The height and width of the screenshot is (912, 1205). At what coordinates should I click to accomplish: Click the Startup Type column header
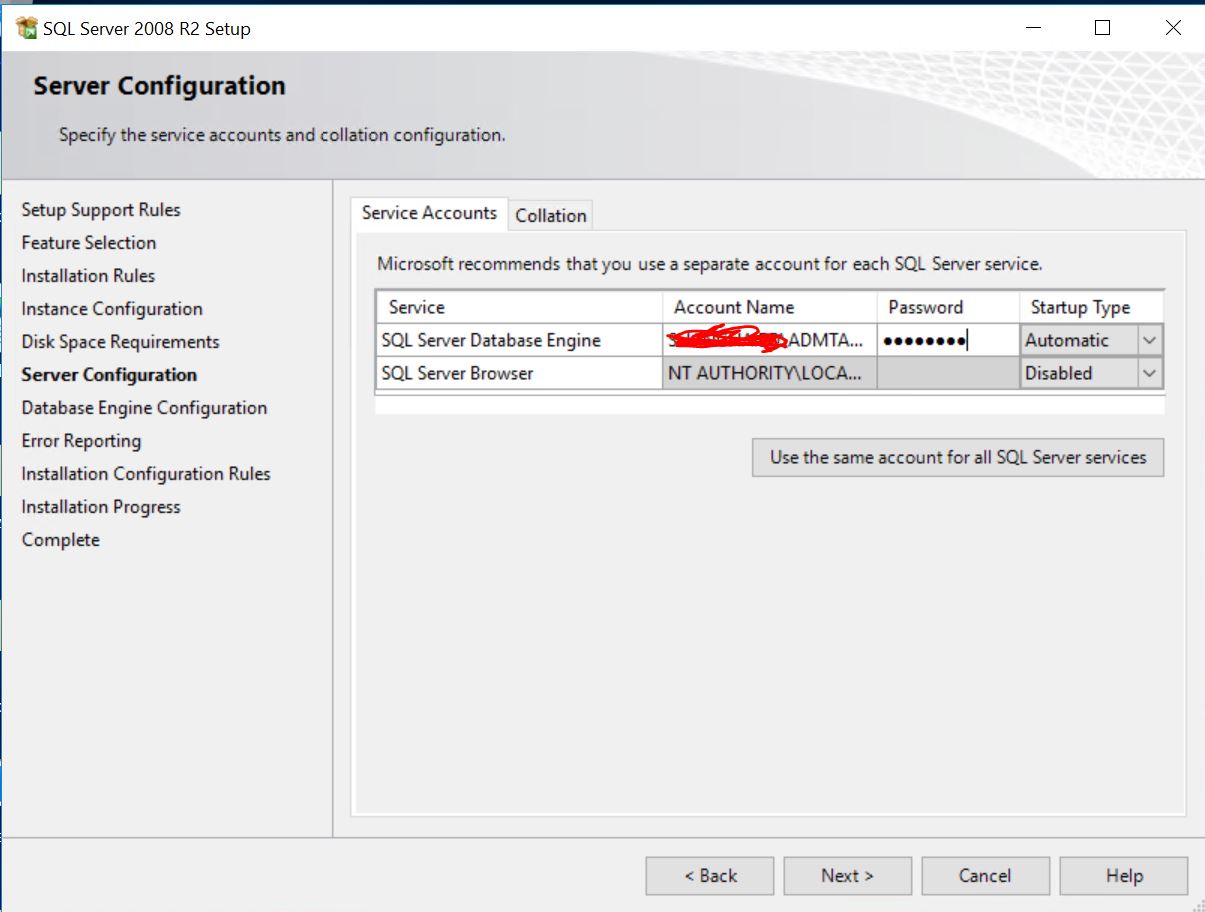(x=1091, y=307)
